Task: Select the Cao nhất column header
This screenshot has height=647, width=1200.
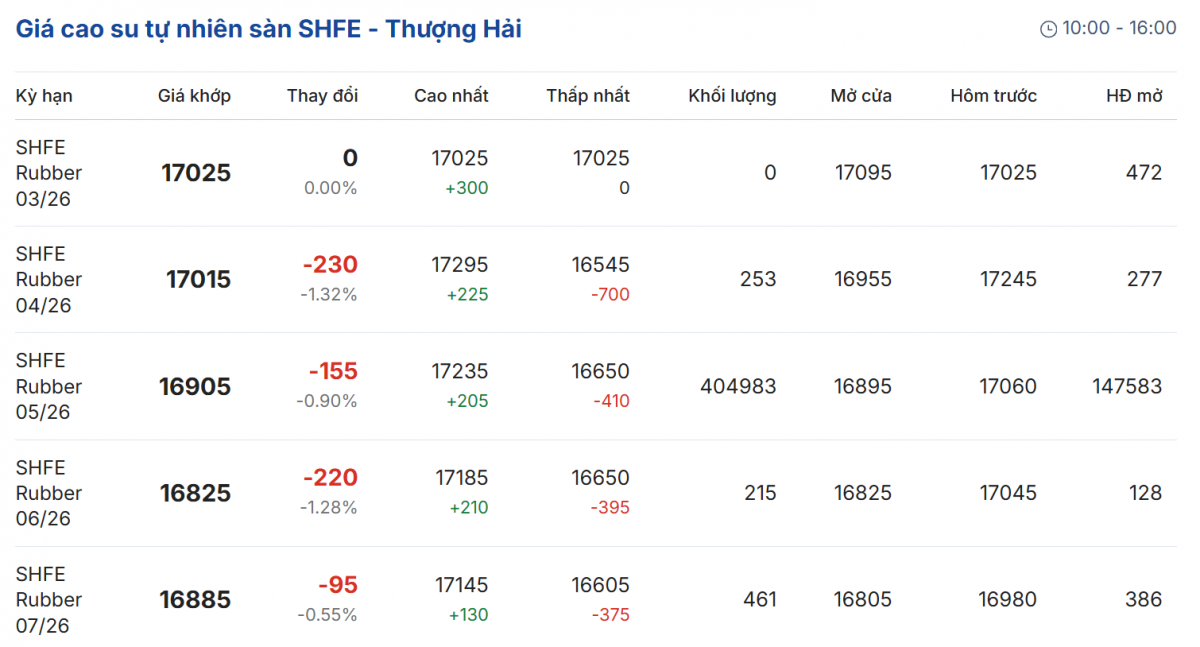Action: [451, 96]
